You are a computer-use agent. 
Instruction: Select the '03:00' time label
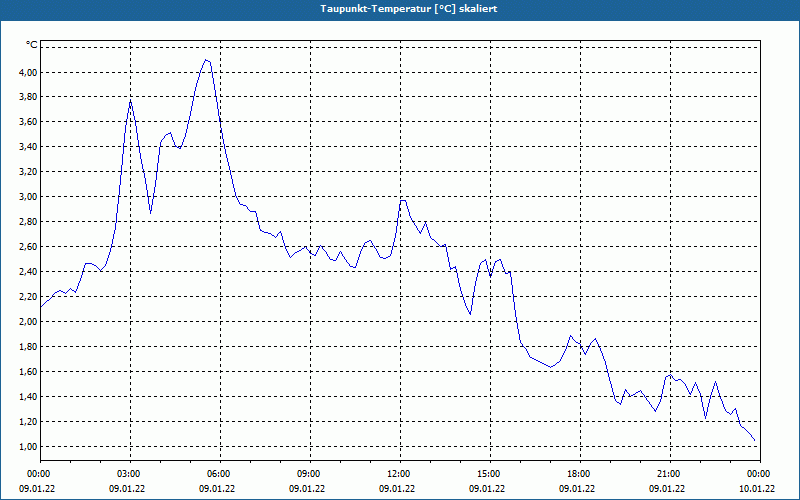point(127,474)
